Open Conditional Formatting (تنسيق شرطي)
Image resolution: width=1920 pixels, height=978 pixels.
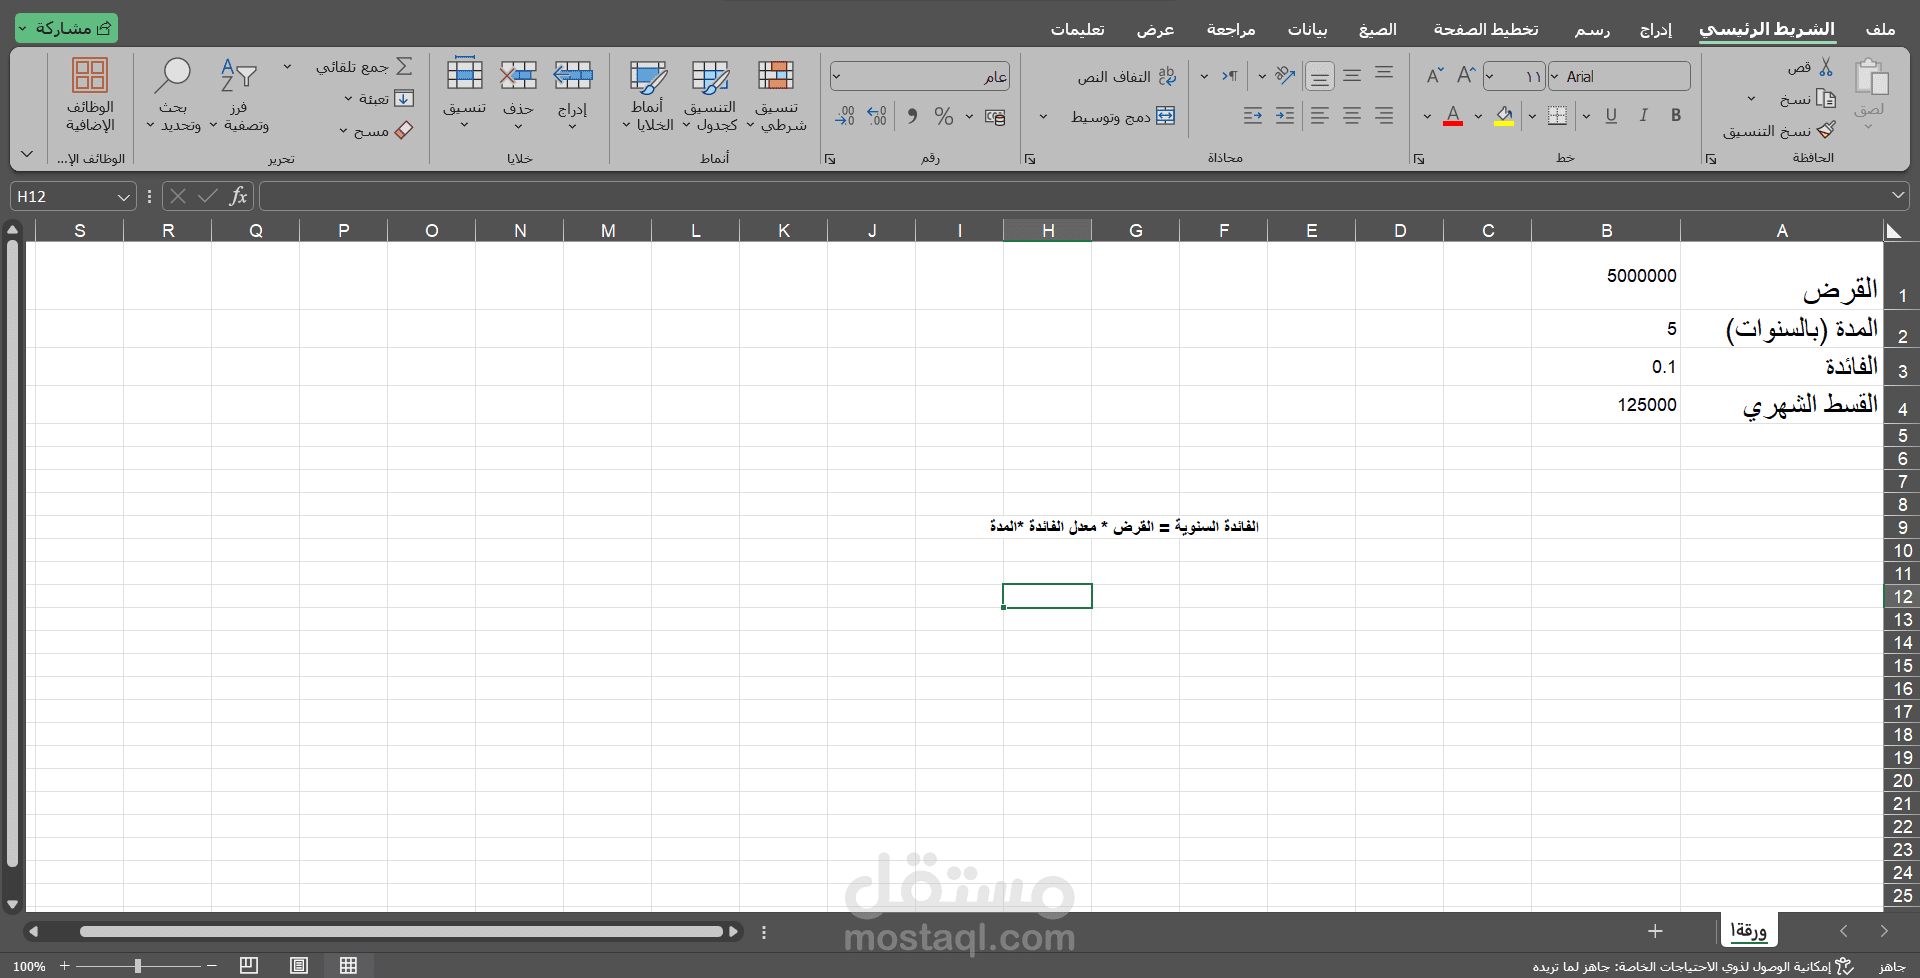click(x=777, y=96)
